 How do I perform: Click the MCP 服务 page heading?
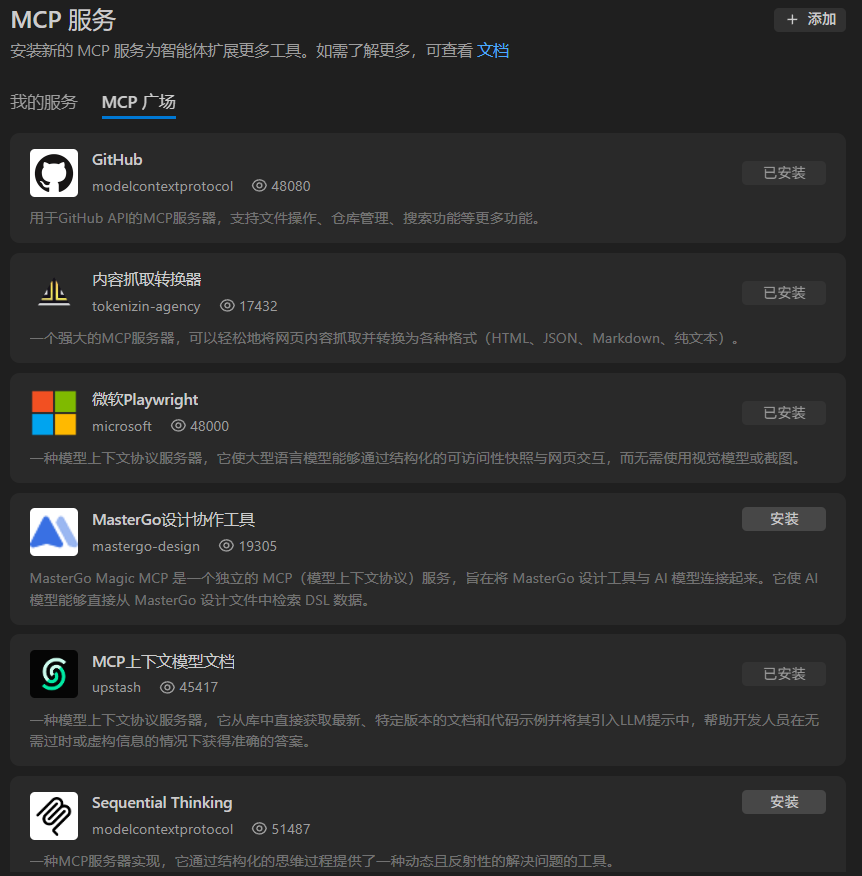pyautogui.click(x=63, y=20)
